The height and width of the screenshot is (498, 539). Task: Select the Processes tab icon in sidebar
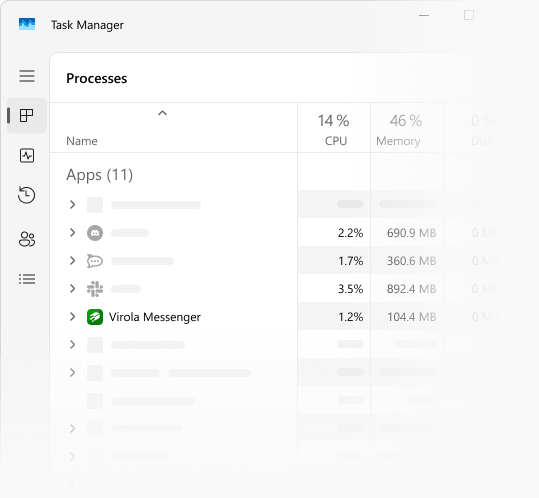(27, 115)
